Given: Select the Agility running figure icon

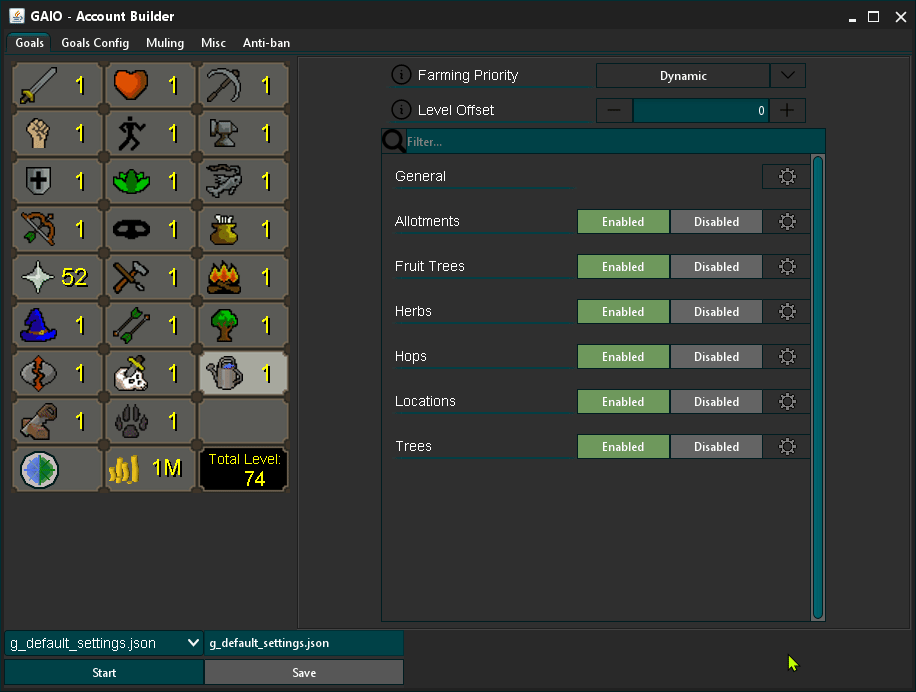Looking at the screenshot, I should coord(131,134).
